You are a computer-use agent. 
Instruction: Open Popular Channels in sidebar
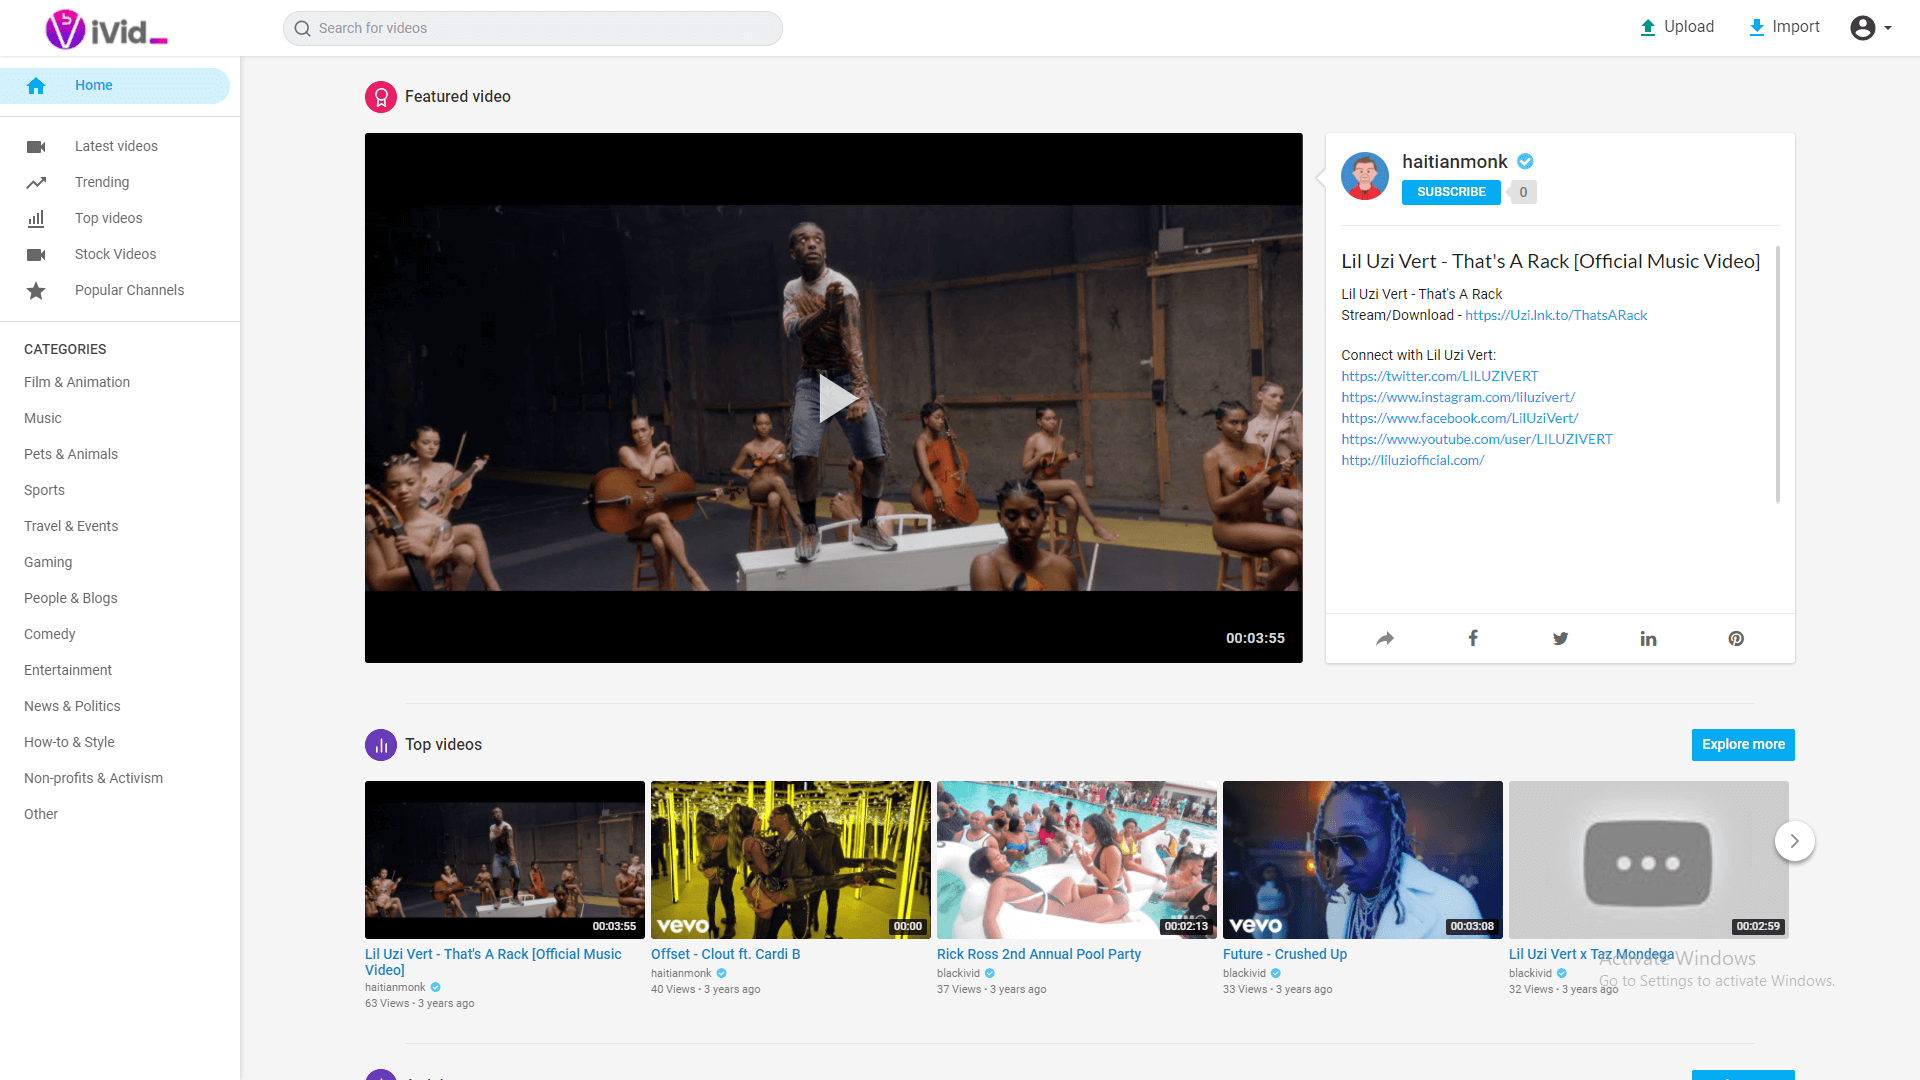point(129,290)
